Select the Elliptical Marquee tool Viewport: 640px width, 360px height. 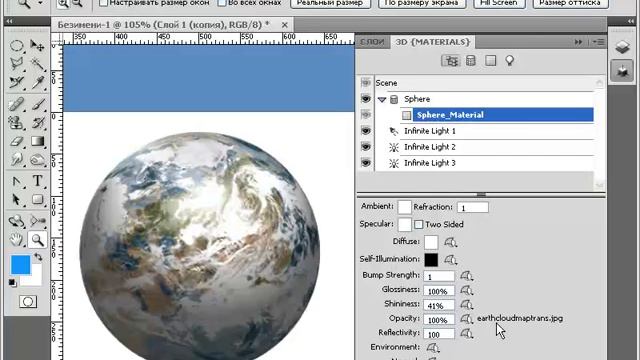click(16, 45)
